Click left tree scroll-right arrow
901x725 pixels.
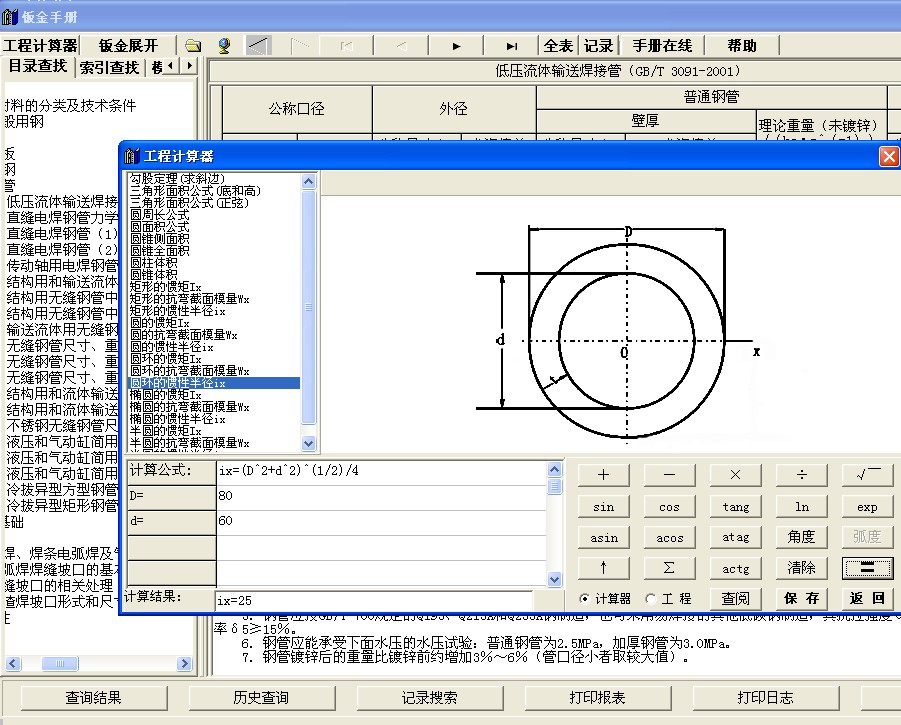(x=184, y=664)
